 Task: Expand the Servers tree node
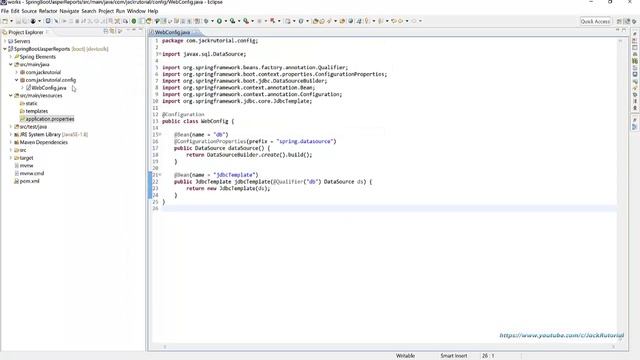[x=5, y=41]
